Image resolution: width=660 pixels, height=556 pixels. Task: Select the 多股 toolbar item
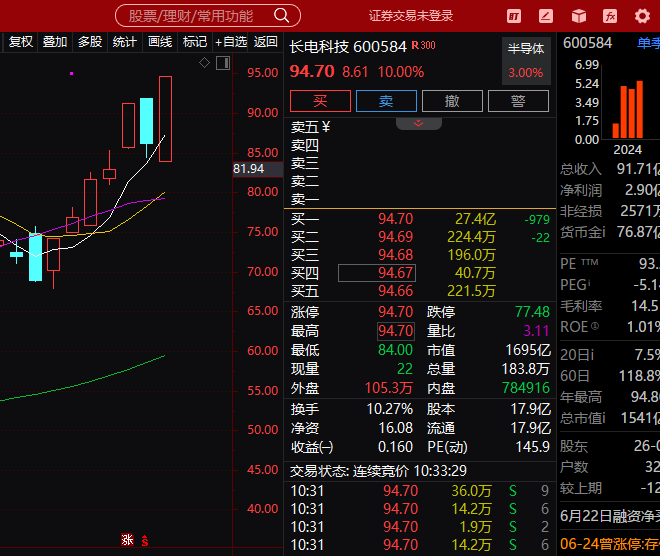point(90,42)
